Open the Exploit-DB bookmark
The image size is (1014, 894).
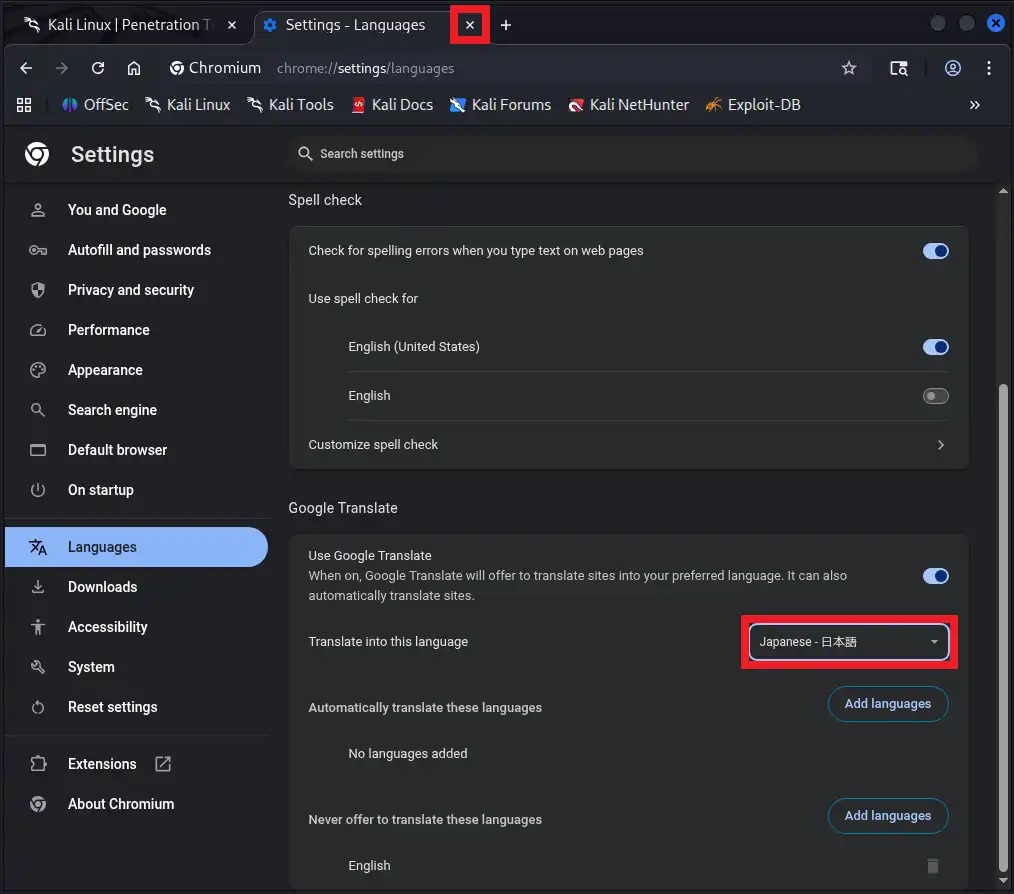pyautogui.click(x=752, y=105)
